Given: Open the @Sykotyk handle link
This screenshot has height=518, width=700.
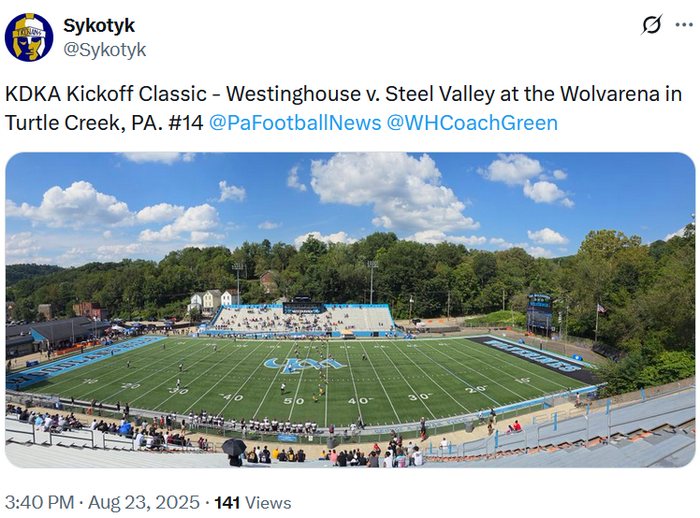Looking at the screenshot, I should click(104, 50).
